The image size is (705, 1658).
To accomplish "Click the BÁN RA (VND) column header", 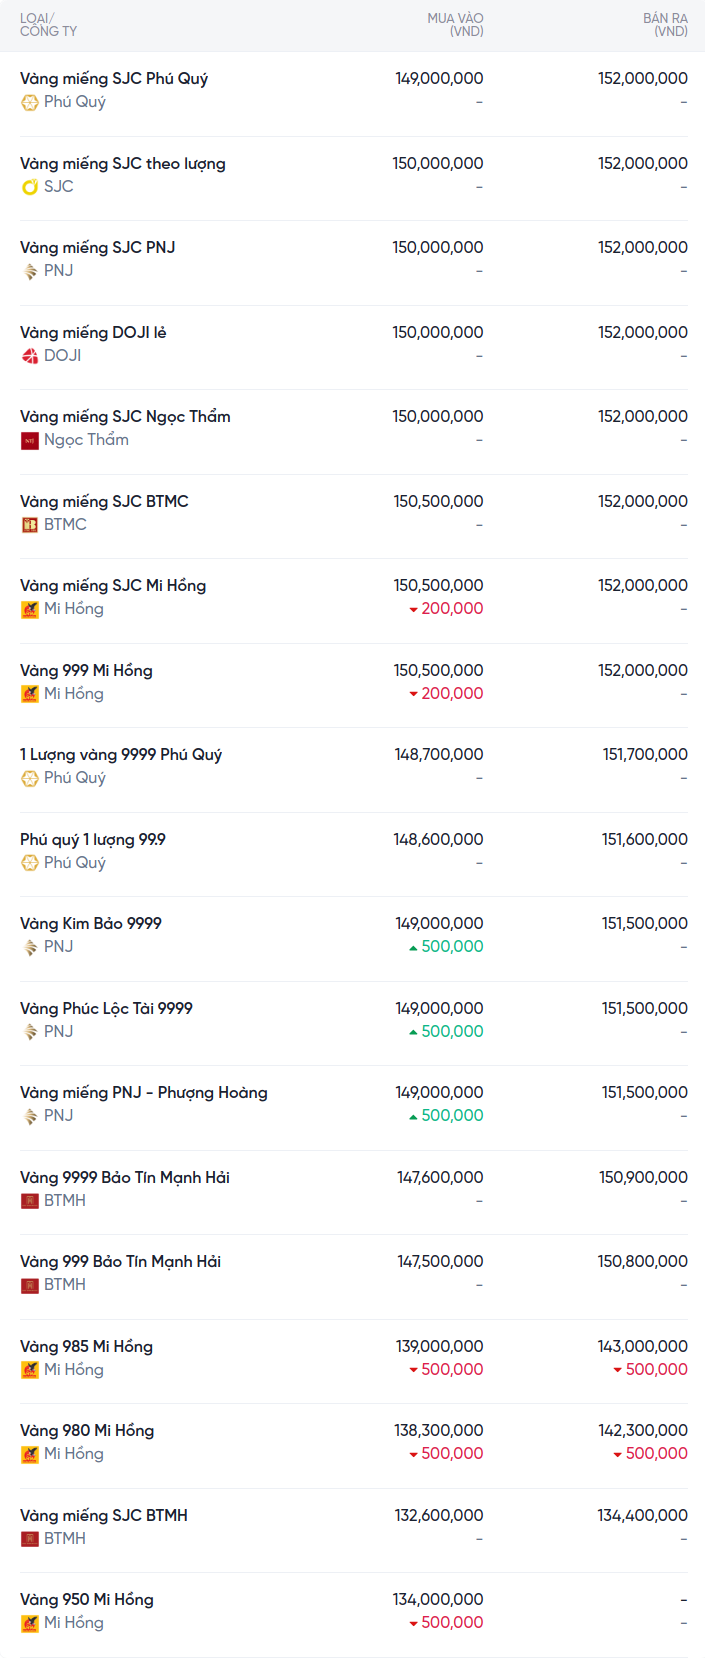I will pos(665,25).
